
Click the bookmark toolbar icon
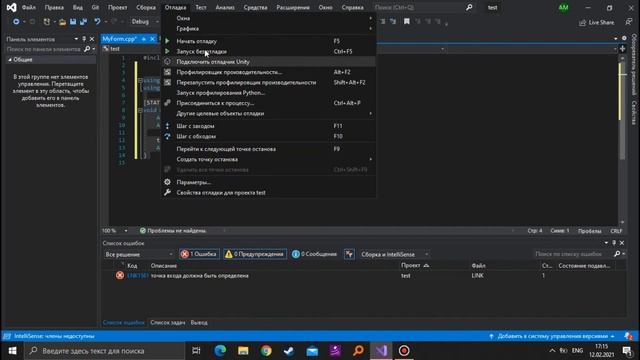[x=407, y=21]
